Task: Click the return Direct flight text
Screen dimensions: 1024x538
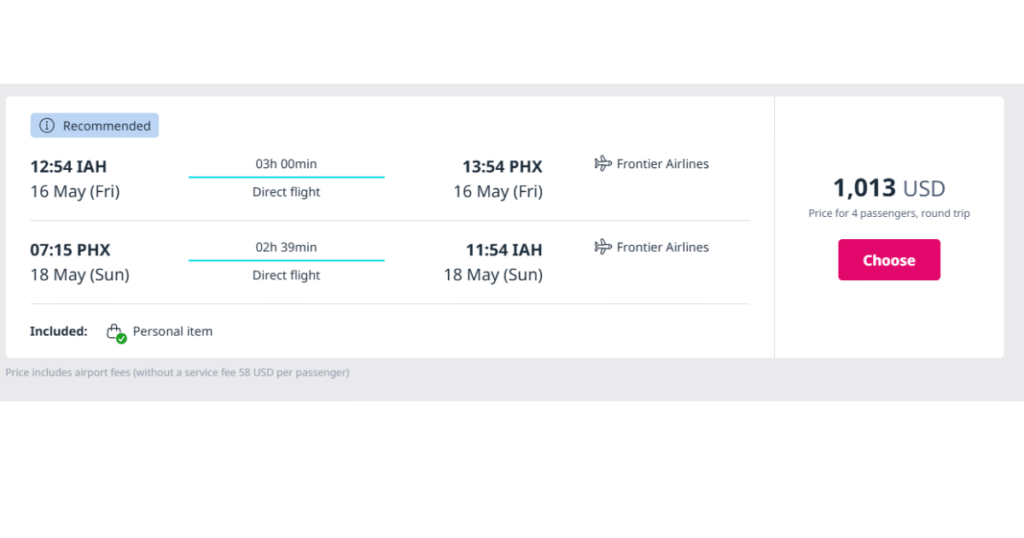Action: point(286,276)
